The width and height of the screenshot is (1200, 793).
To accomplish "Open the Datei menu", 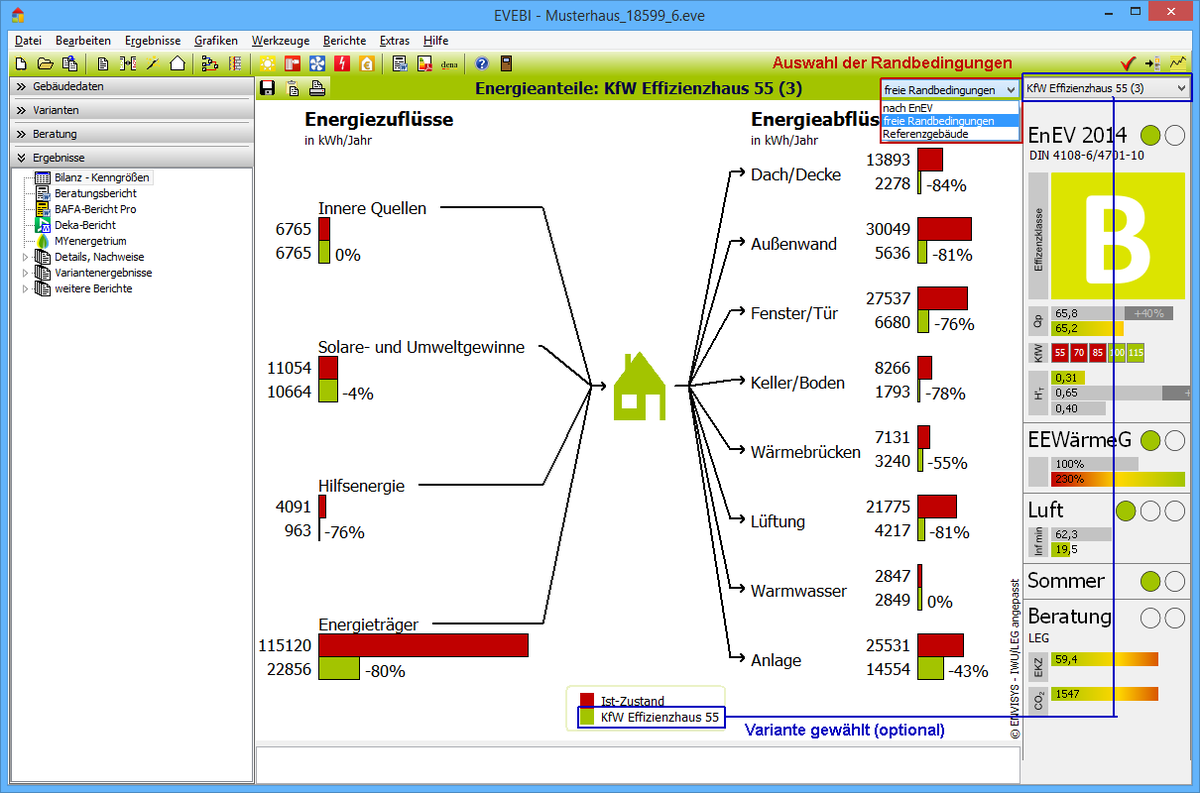I will pyautogui.click(x=29, y=41).
